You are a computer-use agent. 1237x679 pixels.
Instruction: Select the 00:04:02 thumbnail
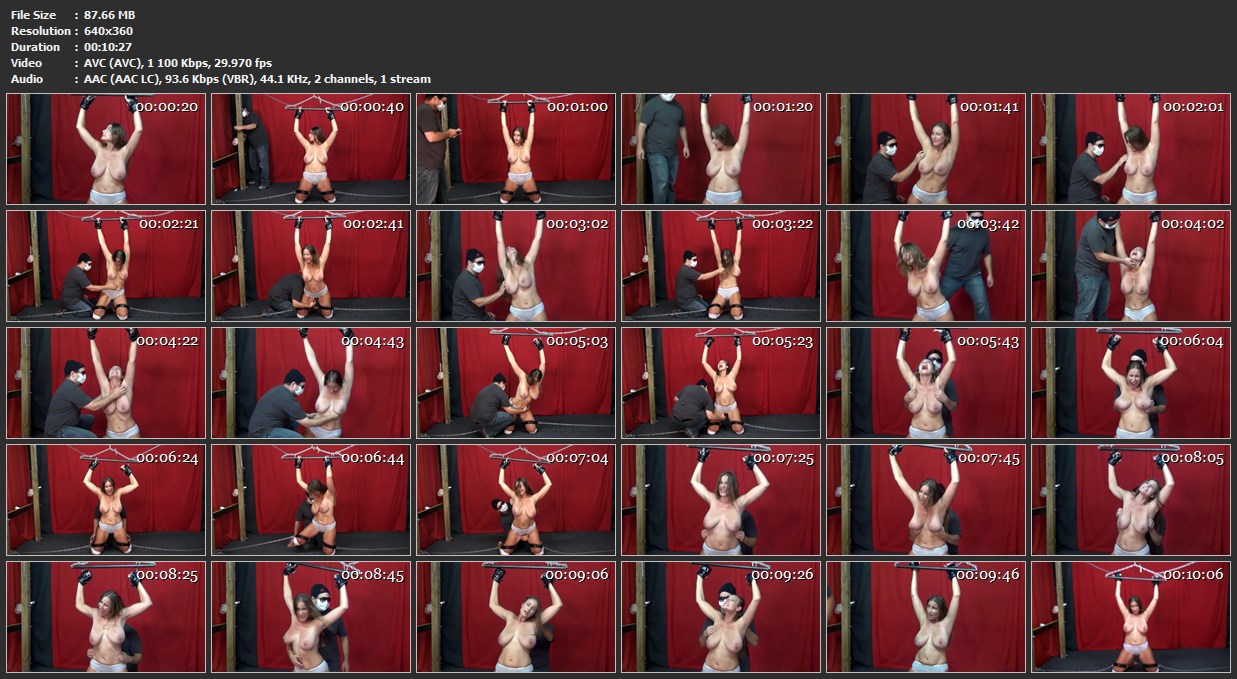[1131, 265]
